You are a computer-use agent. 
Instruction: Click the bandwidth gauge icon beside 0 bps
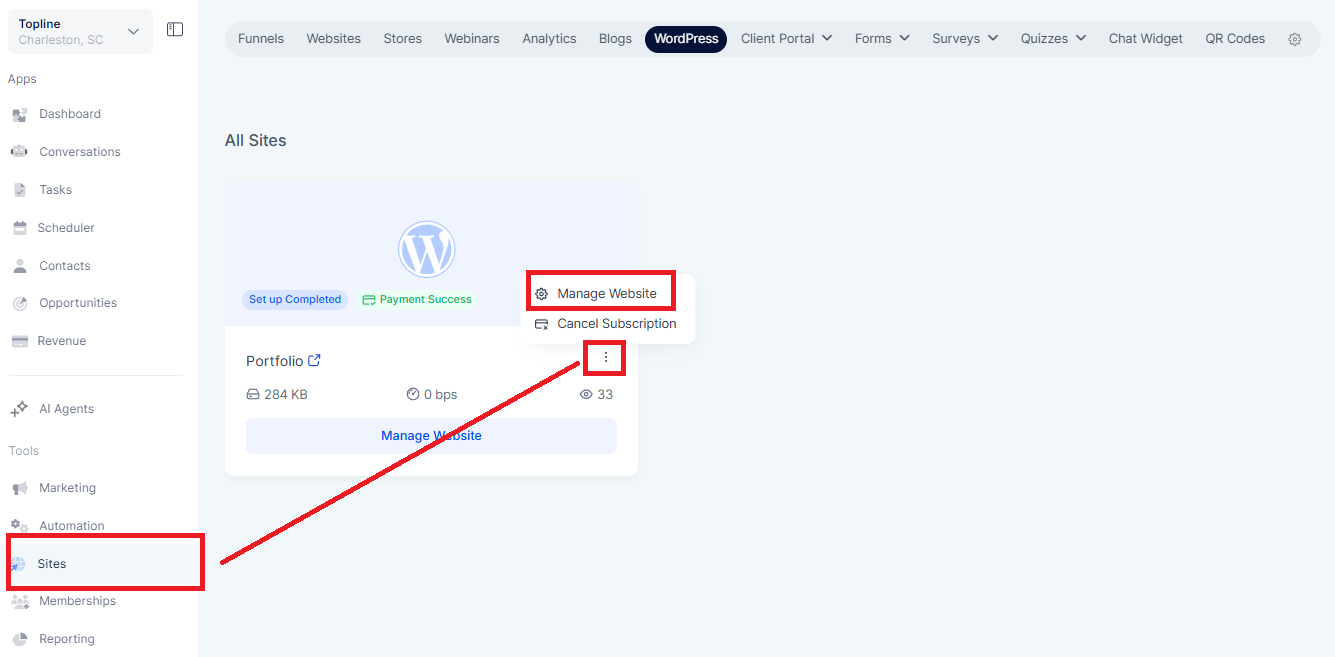(x=413, y=395)
